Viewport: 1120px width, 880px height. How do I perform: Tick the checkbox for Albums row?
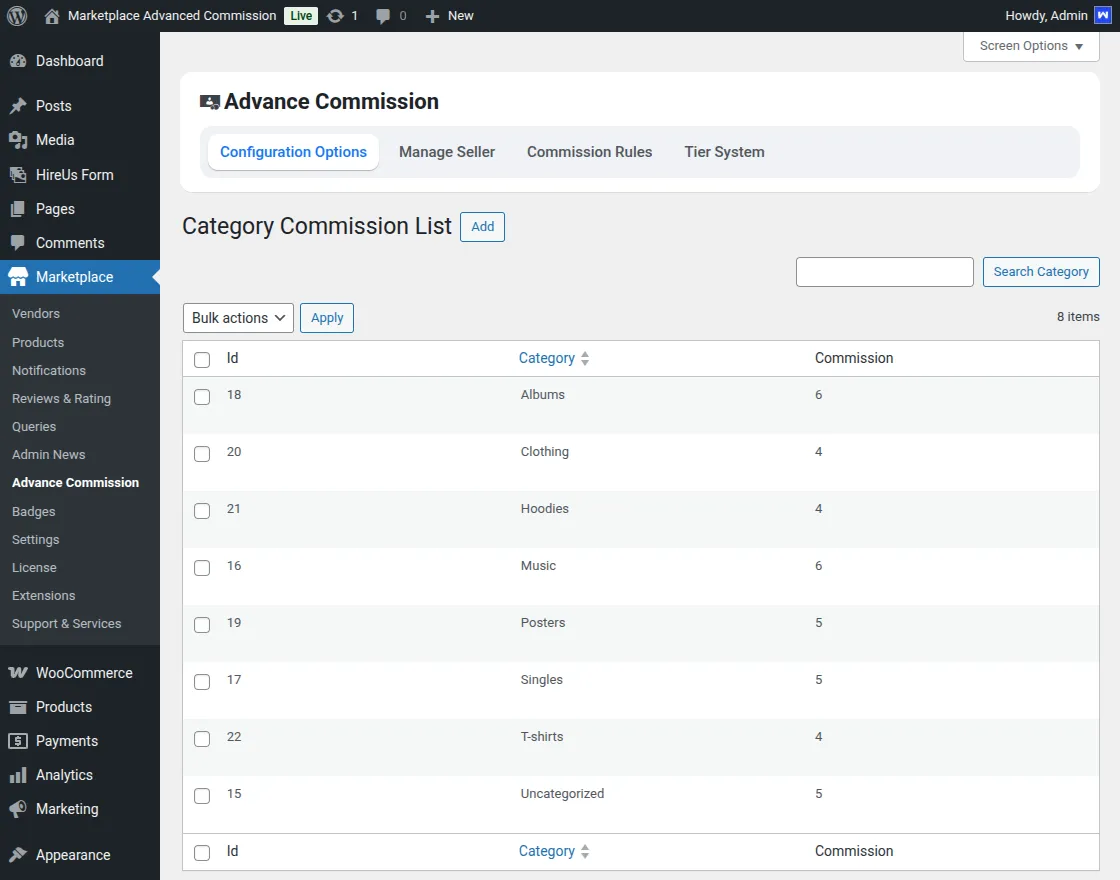point(202,397)
